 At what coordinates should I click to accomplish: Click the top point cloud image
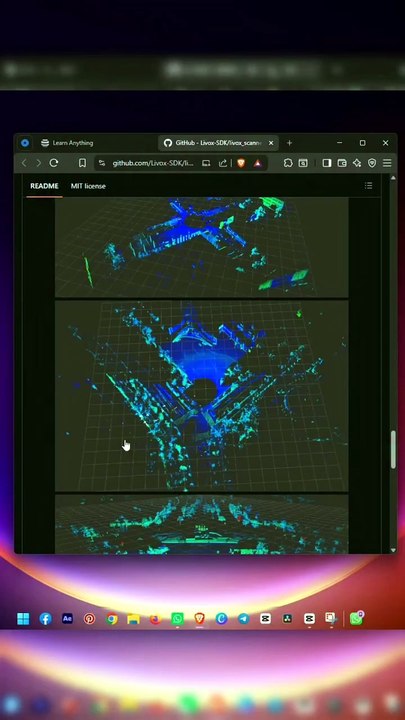tap(202, 247)
